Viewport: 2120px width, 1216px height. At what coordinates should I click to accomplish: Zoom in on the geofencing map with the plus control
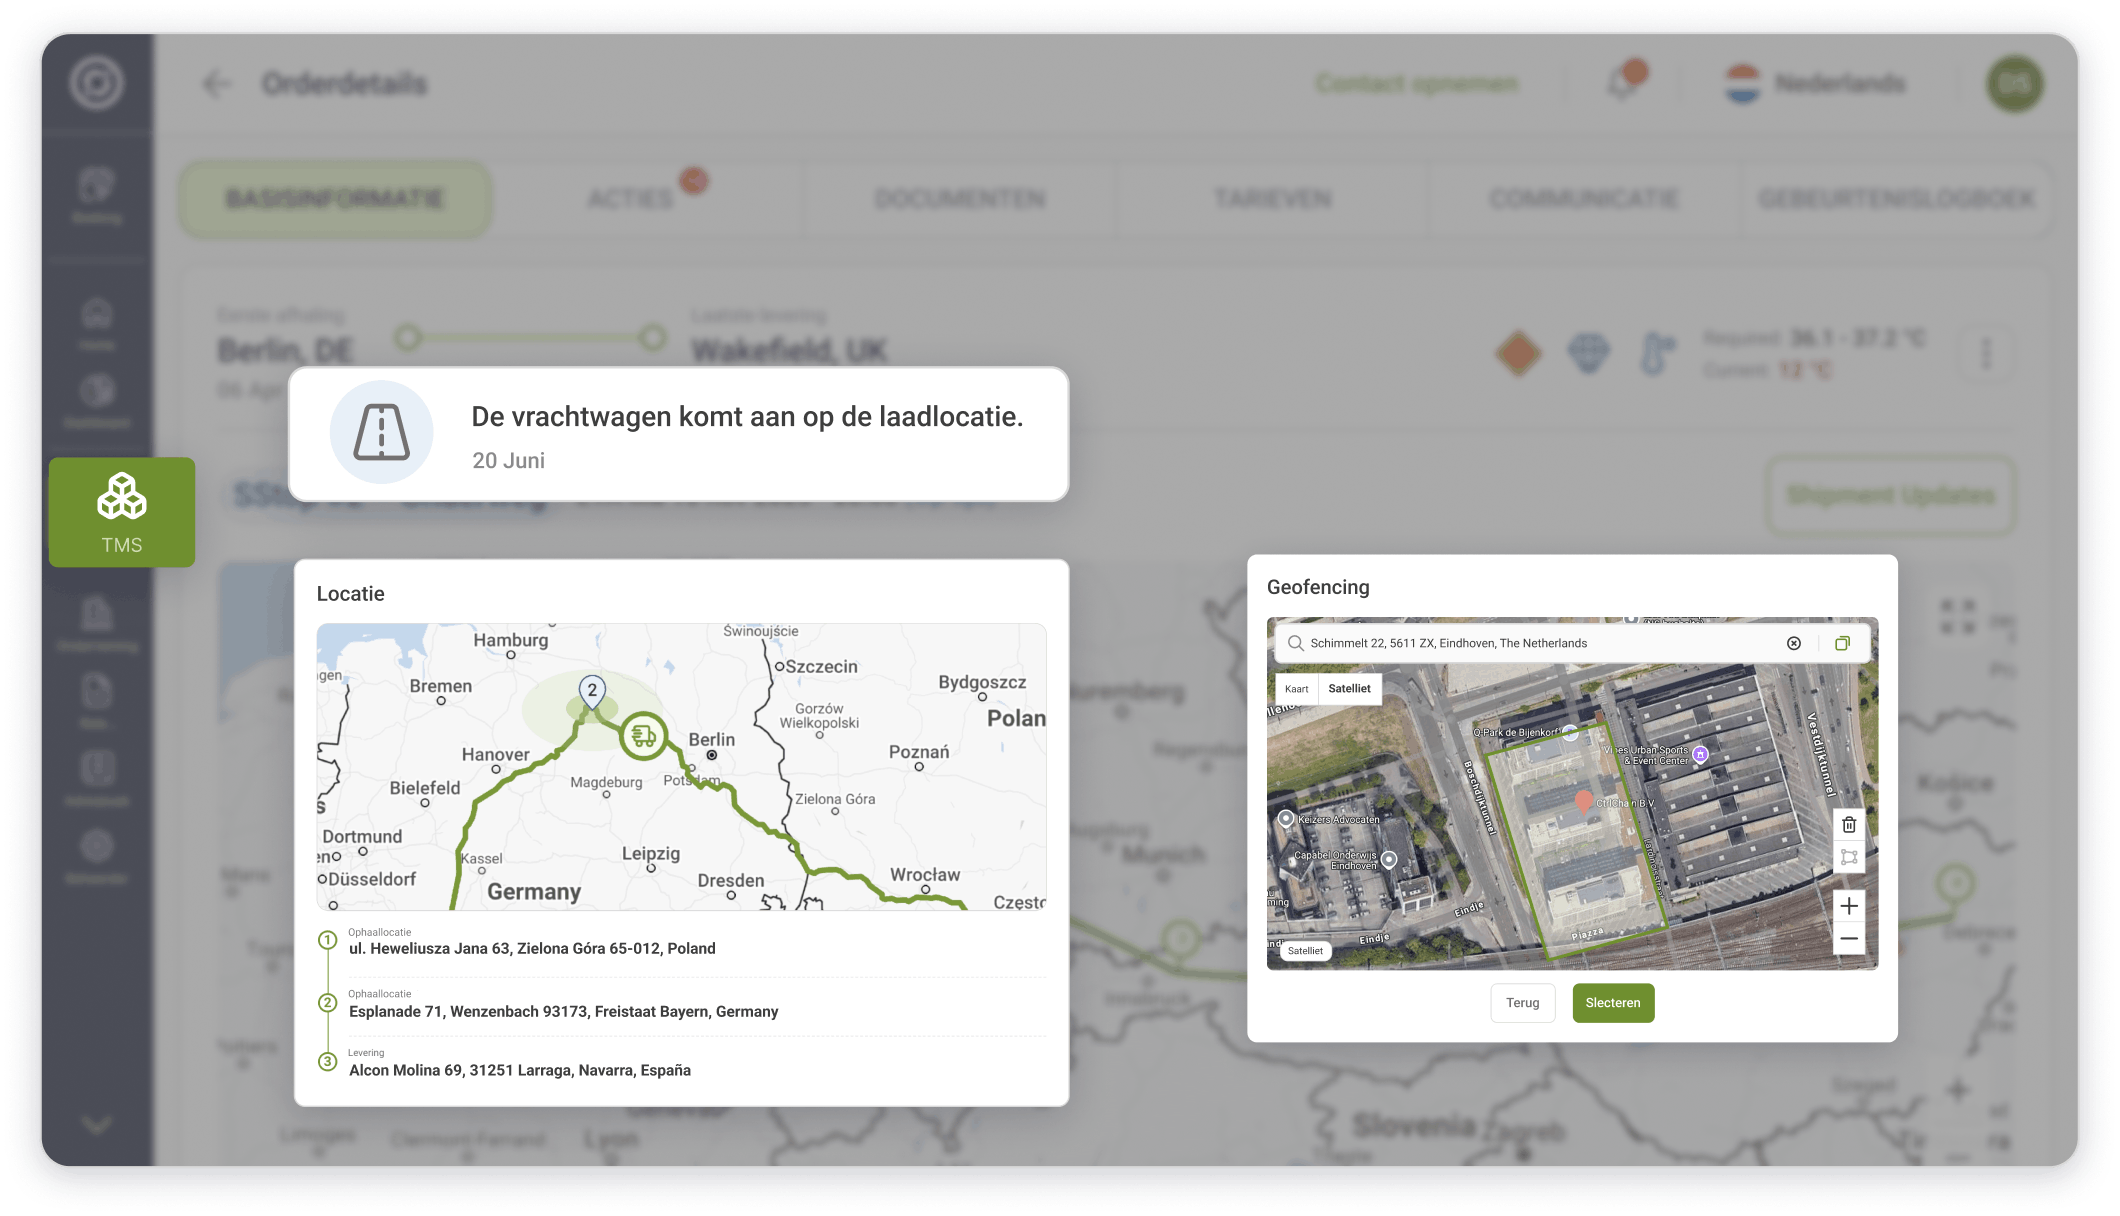(x=1849, y=906)
